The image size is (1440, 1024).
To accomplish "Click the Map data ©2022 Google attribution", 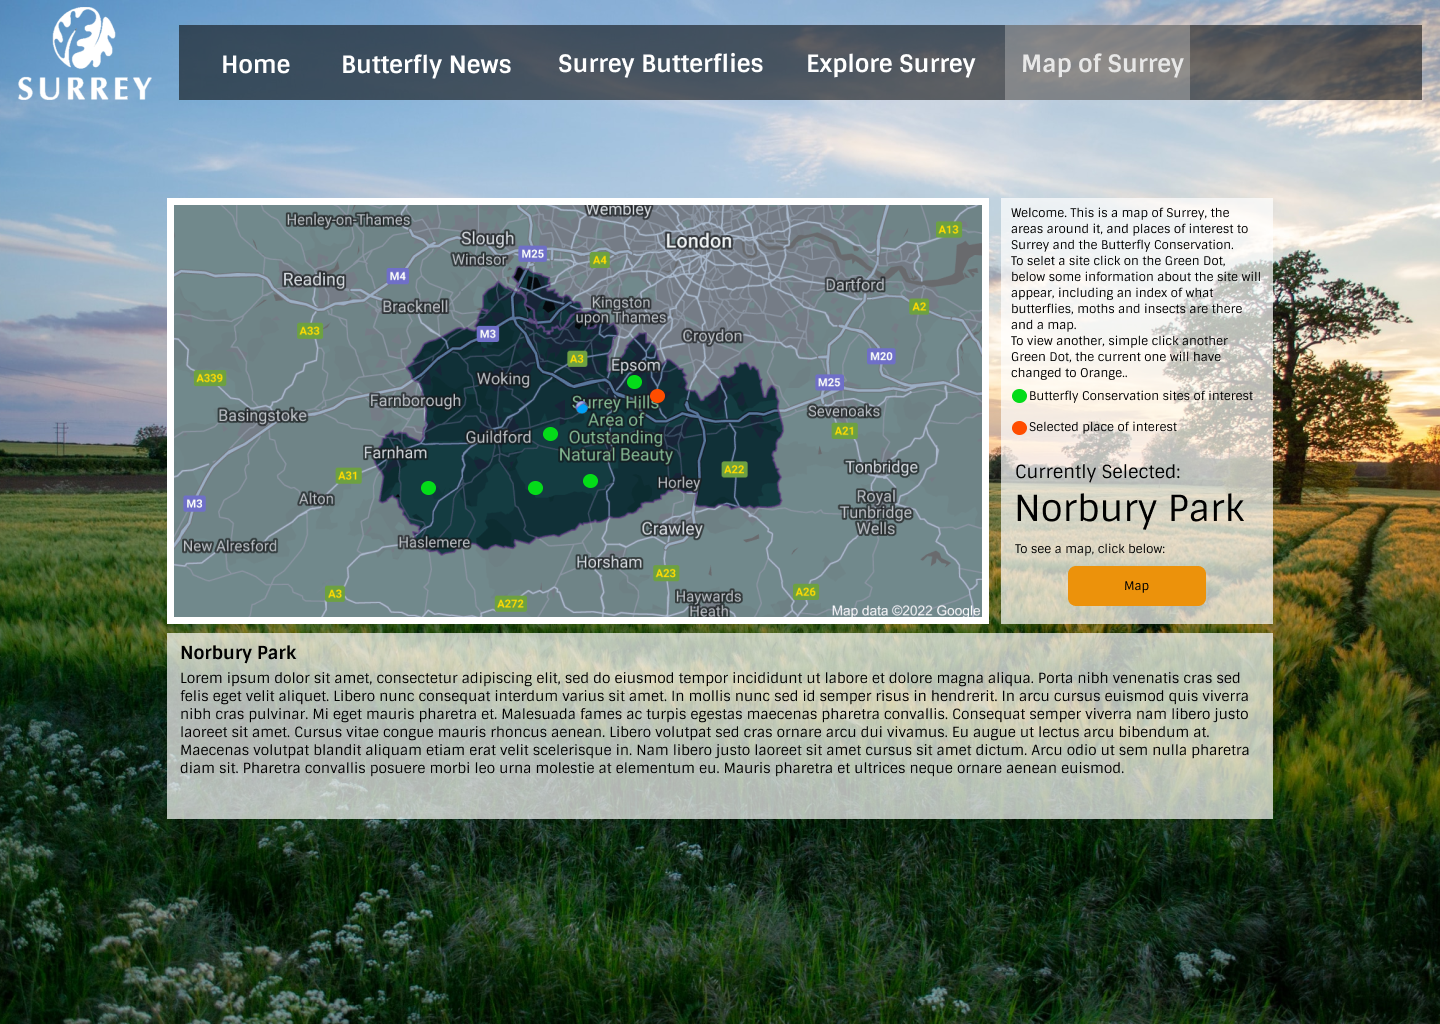I will [905, 610].
